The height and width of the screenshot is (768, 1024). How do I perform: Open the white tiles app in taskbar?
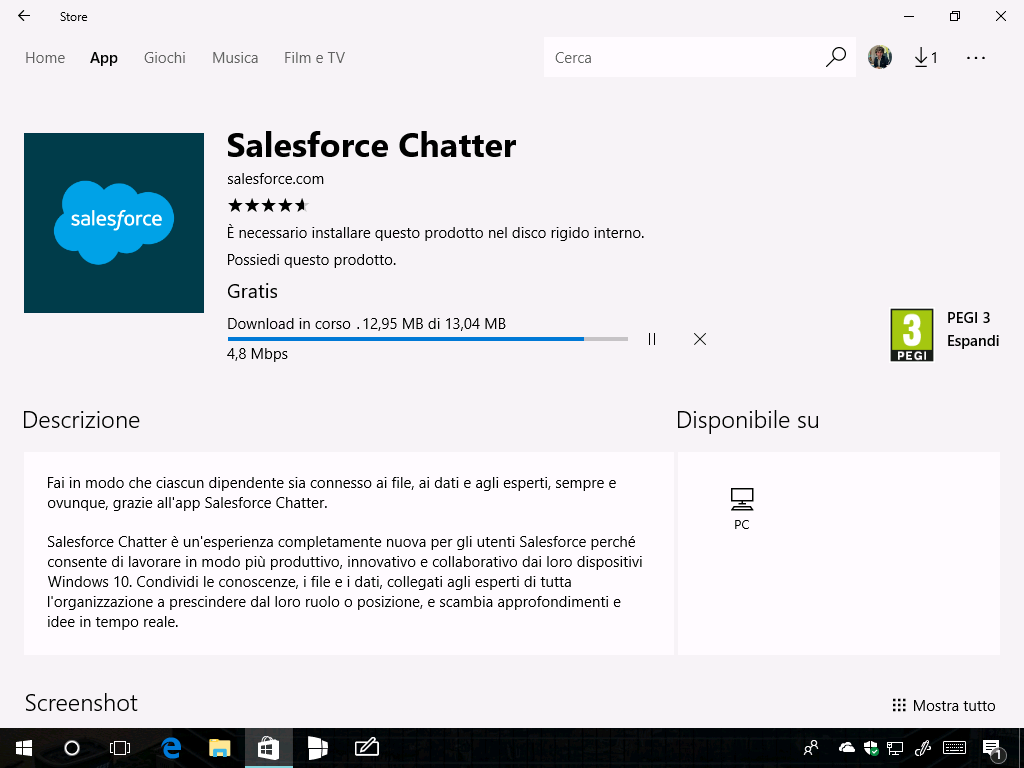tap(317, 748)
